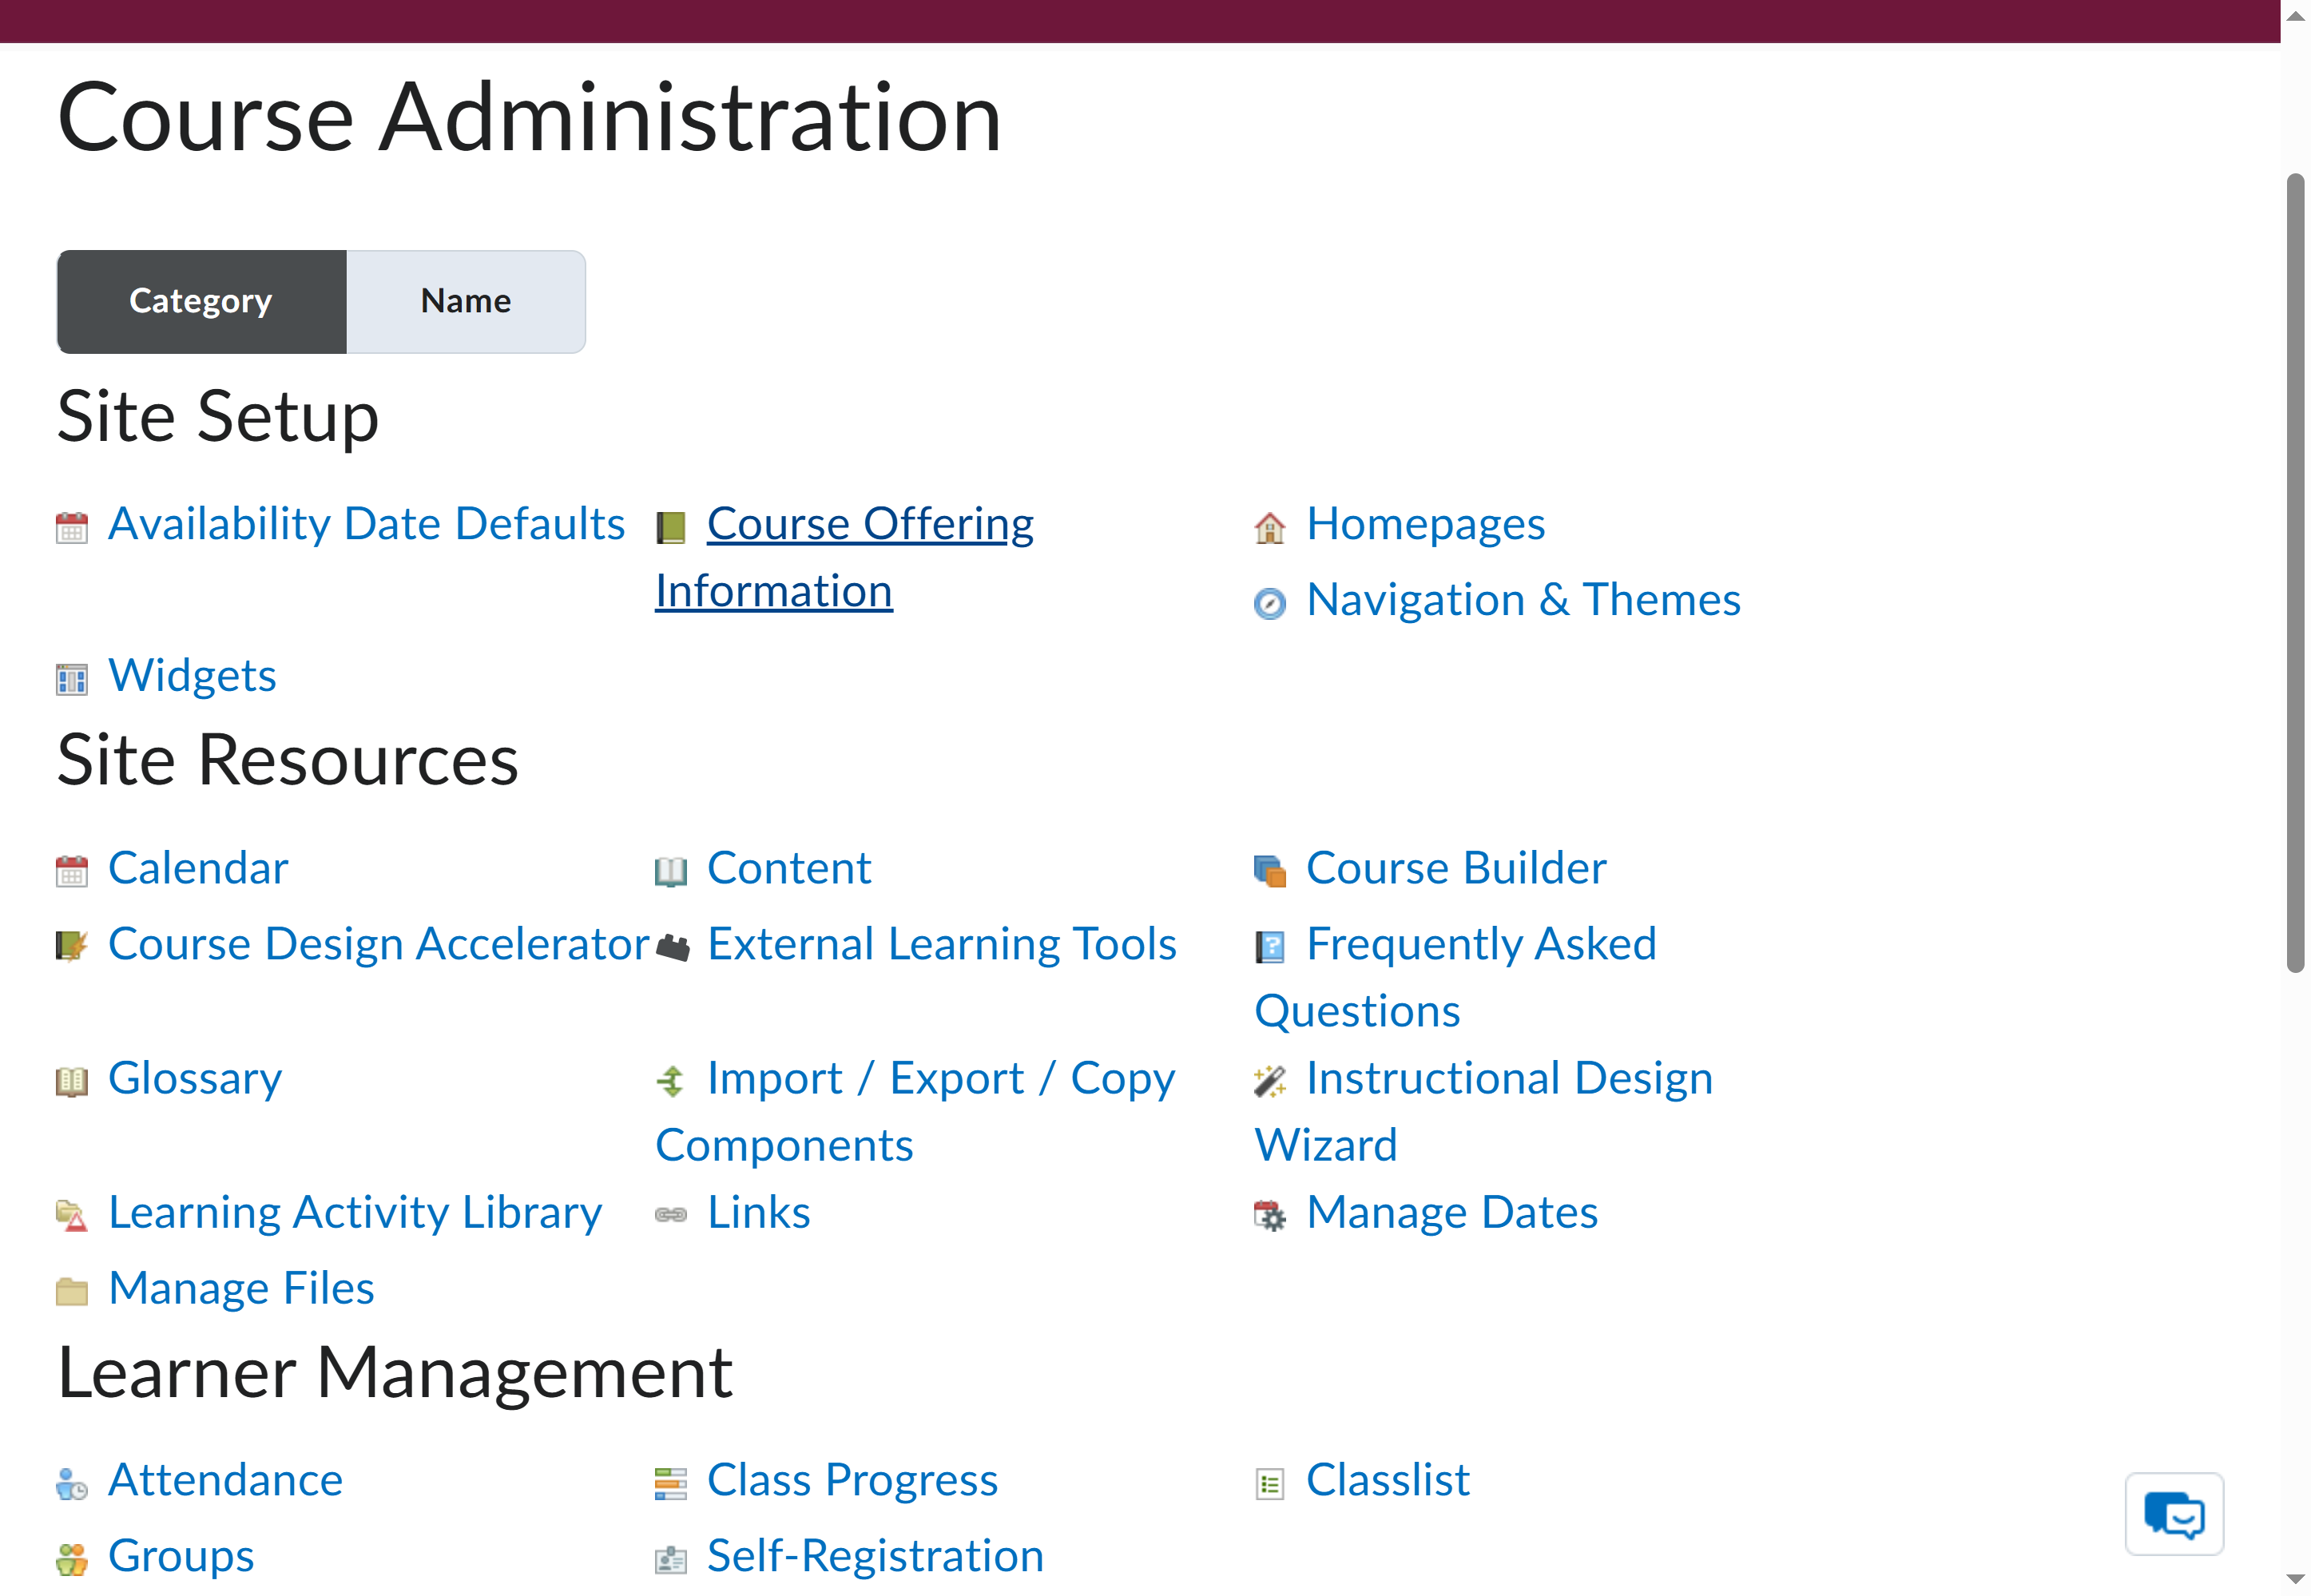Open the Course Design Accelerator link
This screenshot has width=2311, height=1596.
[379, 943]
